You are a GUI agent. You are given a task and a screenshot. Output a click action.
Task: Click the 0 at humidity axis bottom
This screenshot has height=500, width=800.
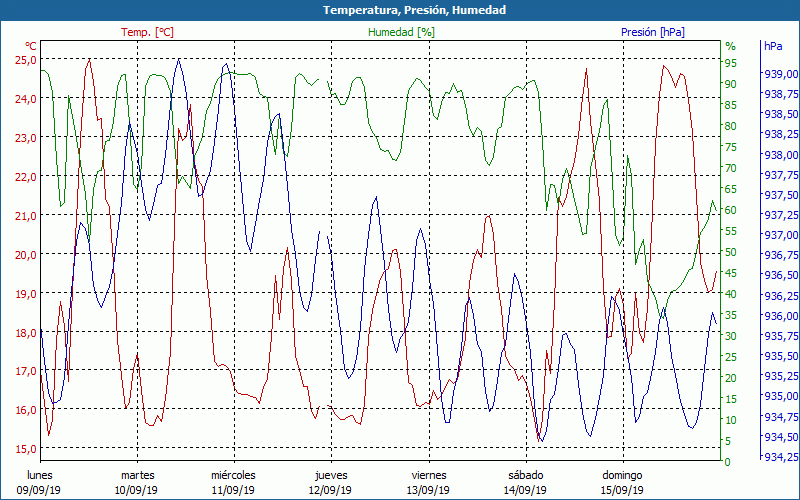(x=728, y=462)
